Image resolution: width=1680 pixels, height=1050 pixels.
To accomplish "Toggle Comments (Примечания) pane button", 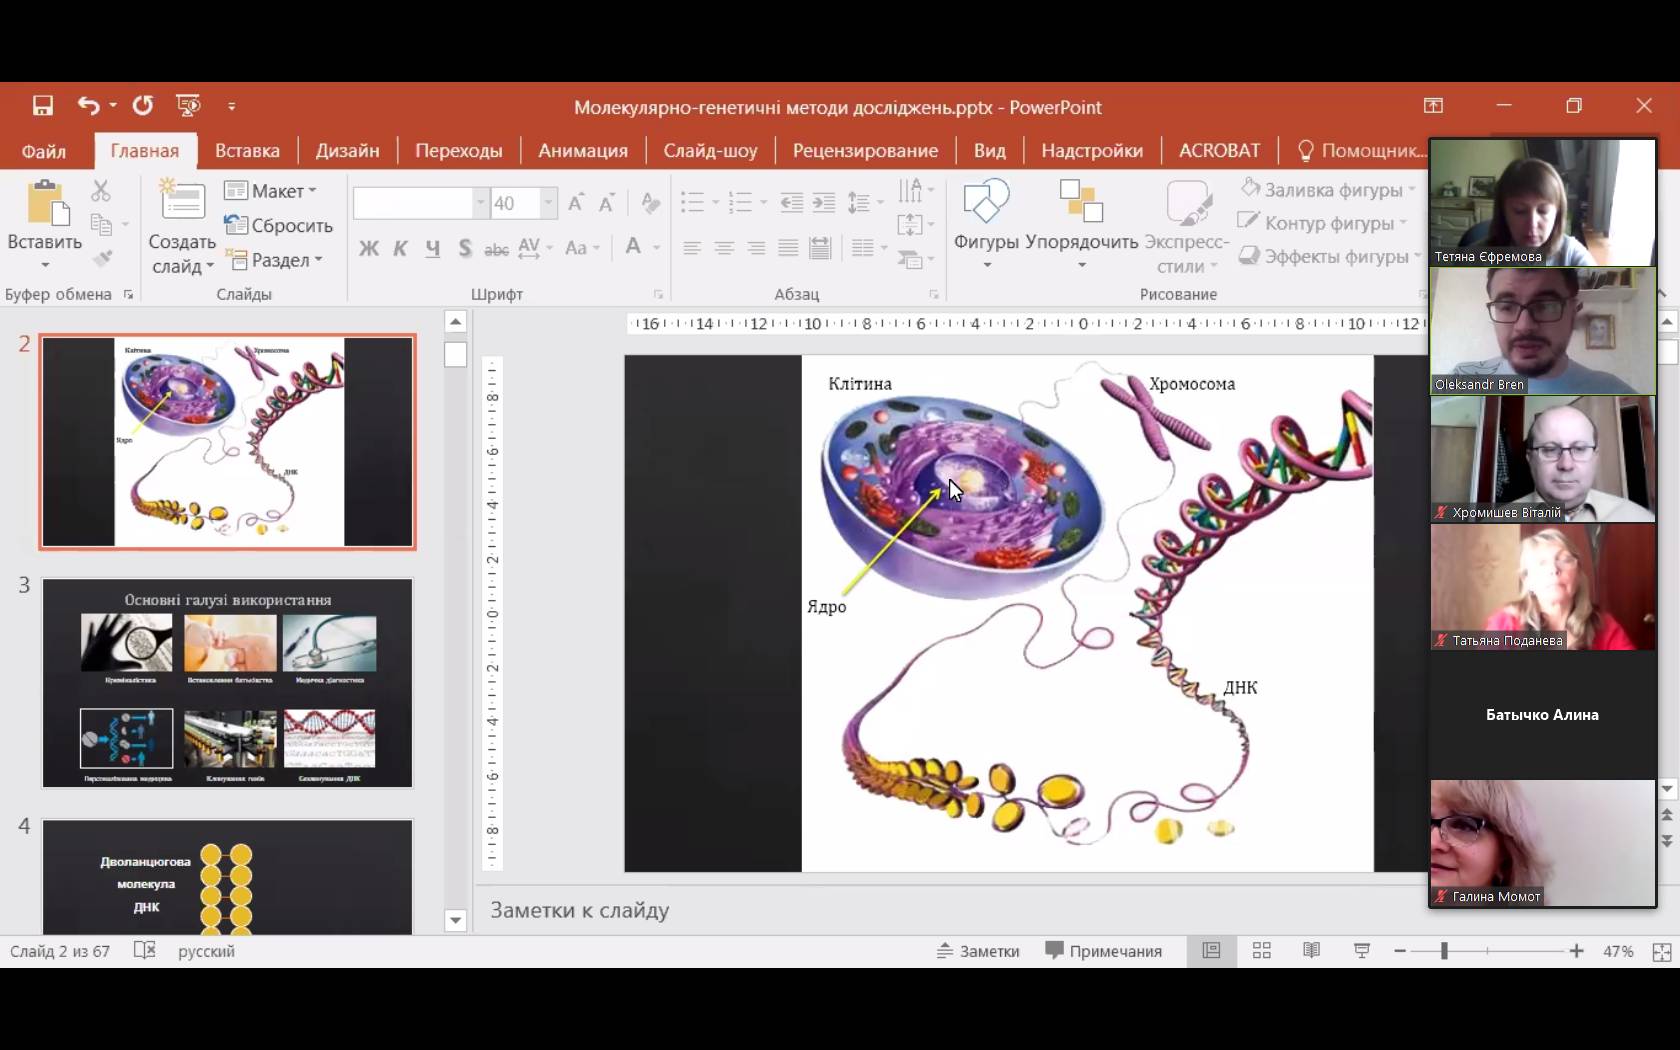I will (1104, 951).
